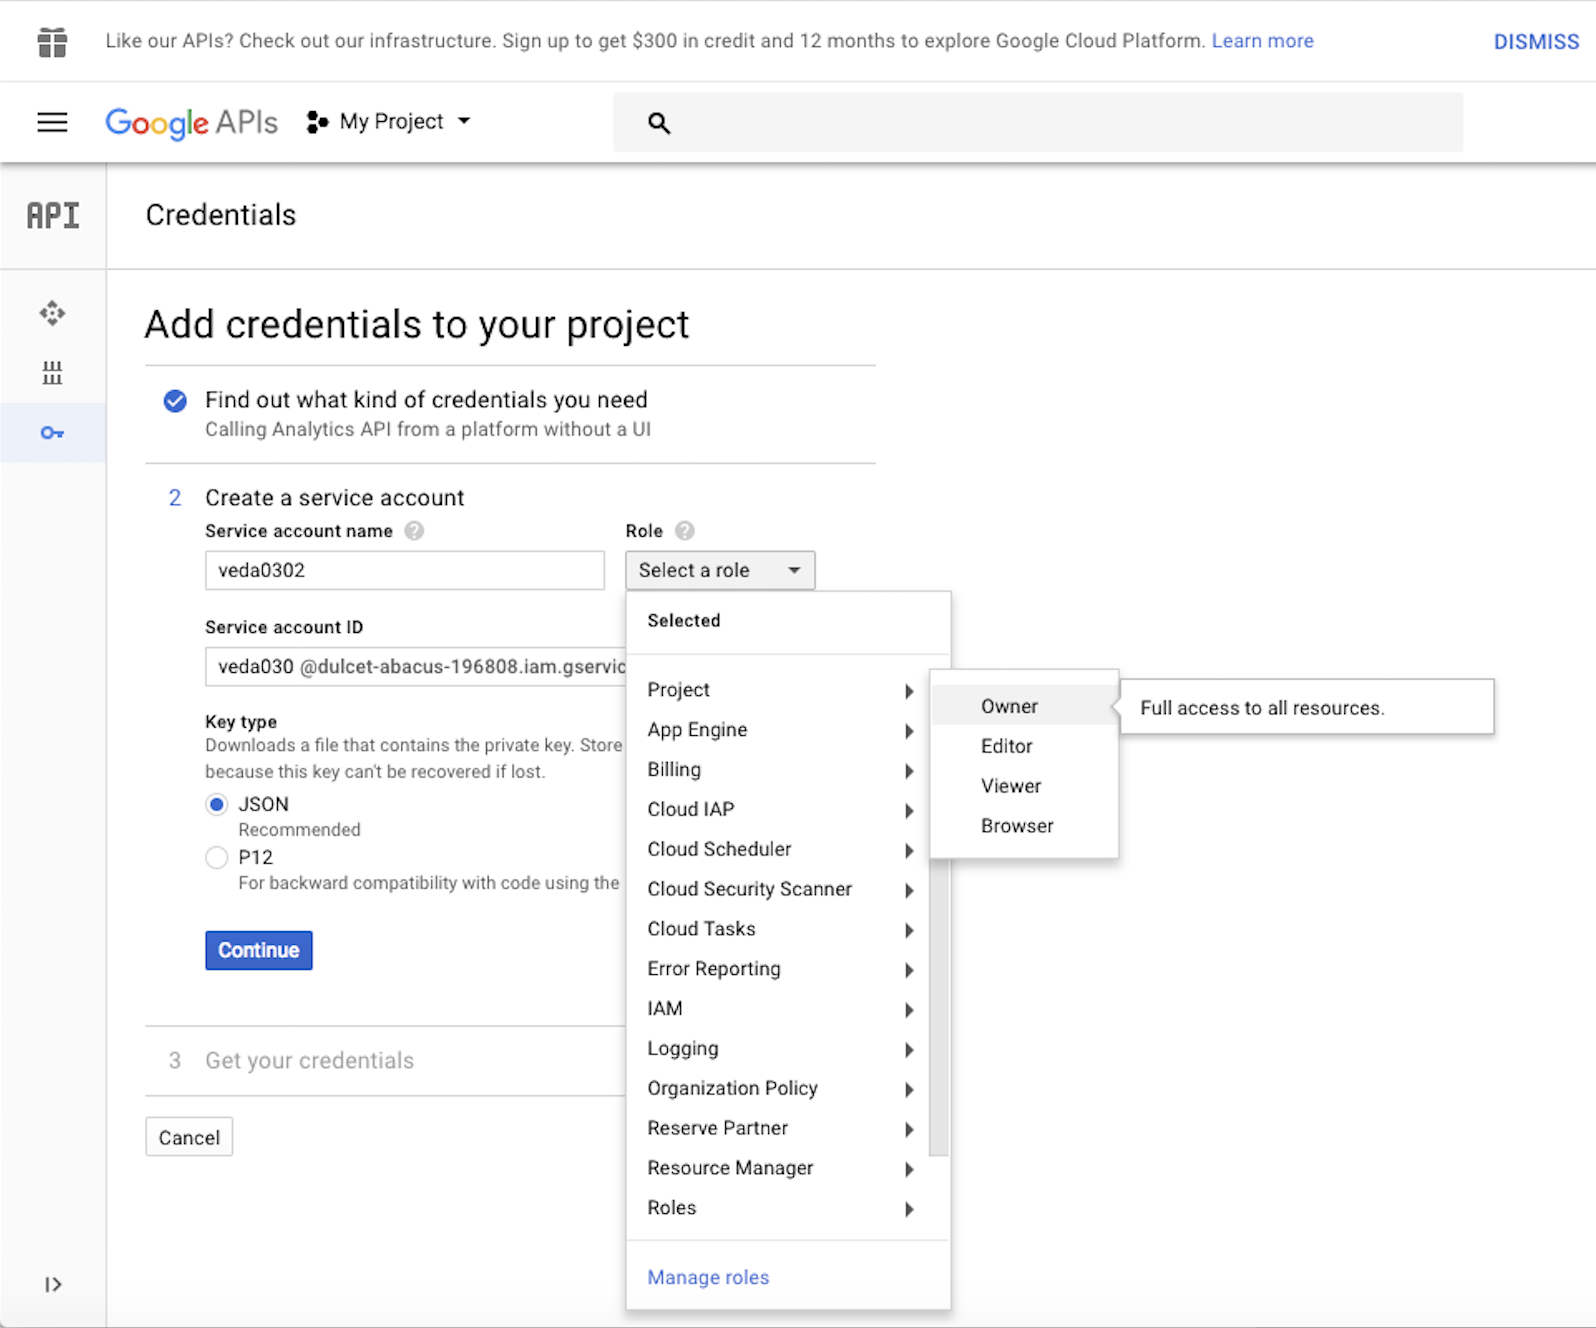The height and width of the screenshot is (1328, 1596).
Task: Expand the Error Reporting submenu arrow
Action: (x=909, y=970)
